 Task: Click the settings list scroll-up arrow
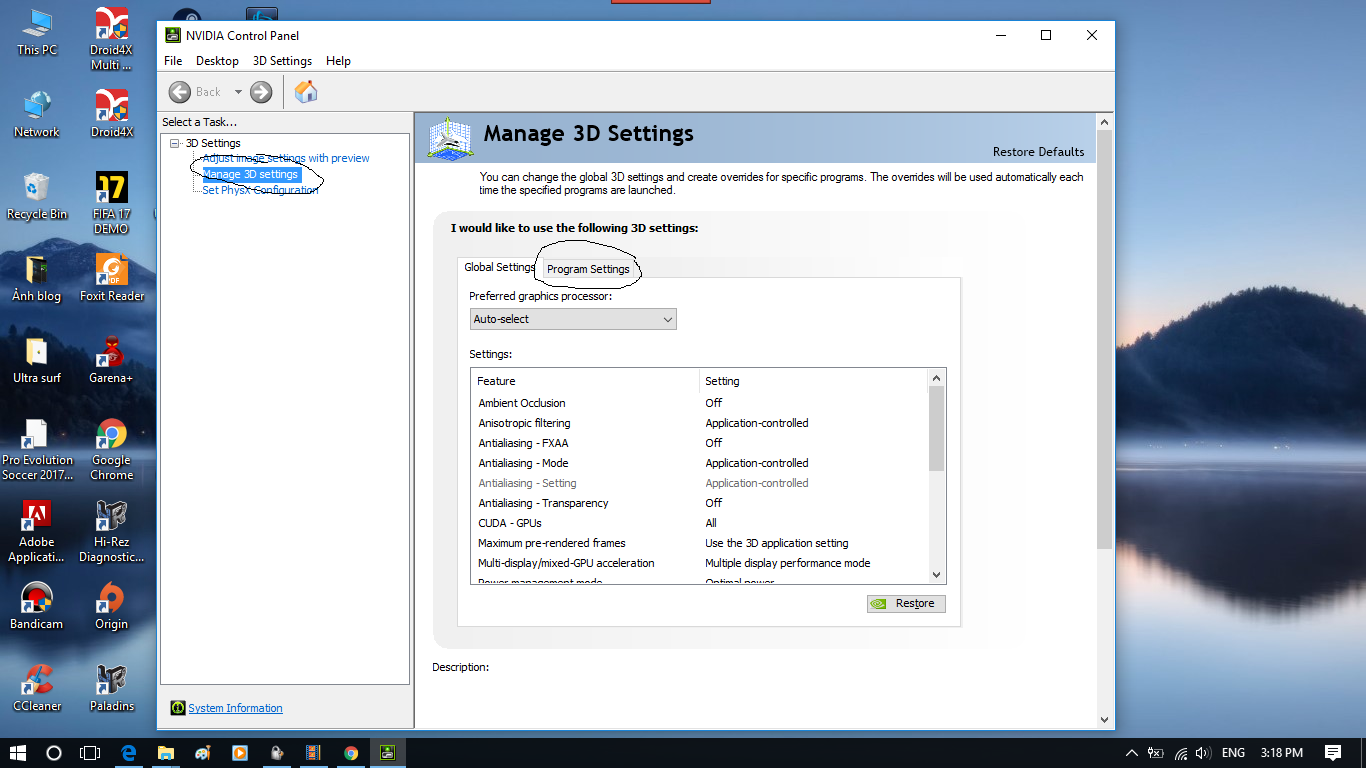pyautogui.click(x=937, y=378)
